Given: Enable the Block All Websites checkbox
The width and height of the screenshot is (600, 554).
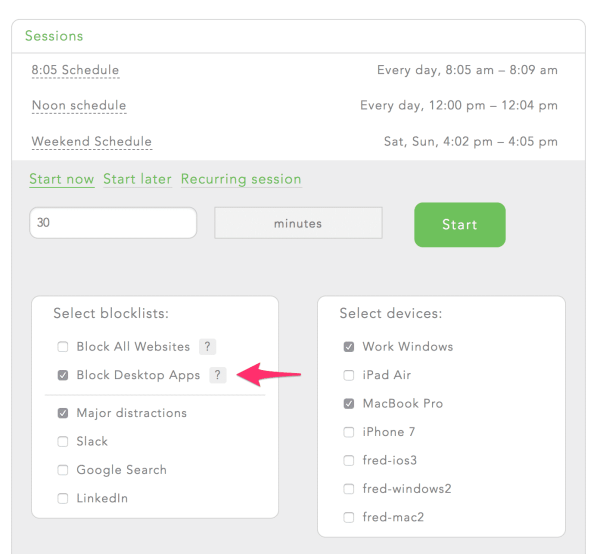Looking at the screenshot, I should [63, 347].
